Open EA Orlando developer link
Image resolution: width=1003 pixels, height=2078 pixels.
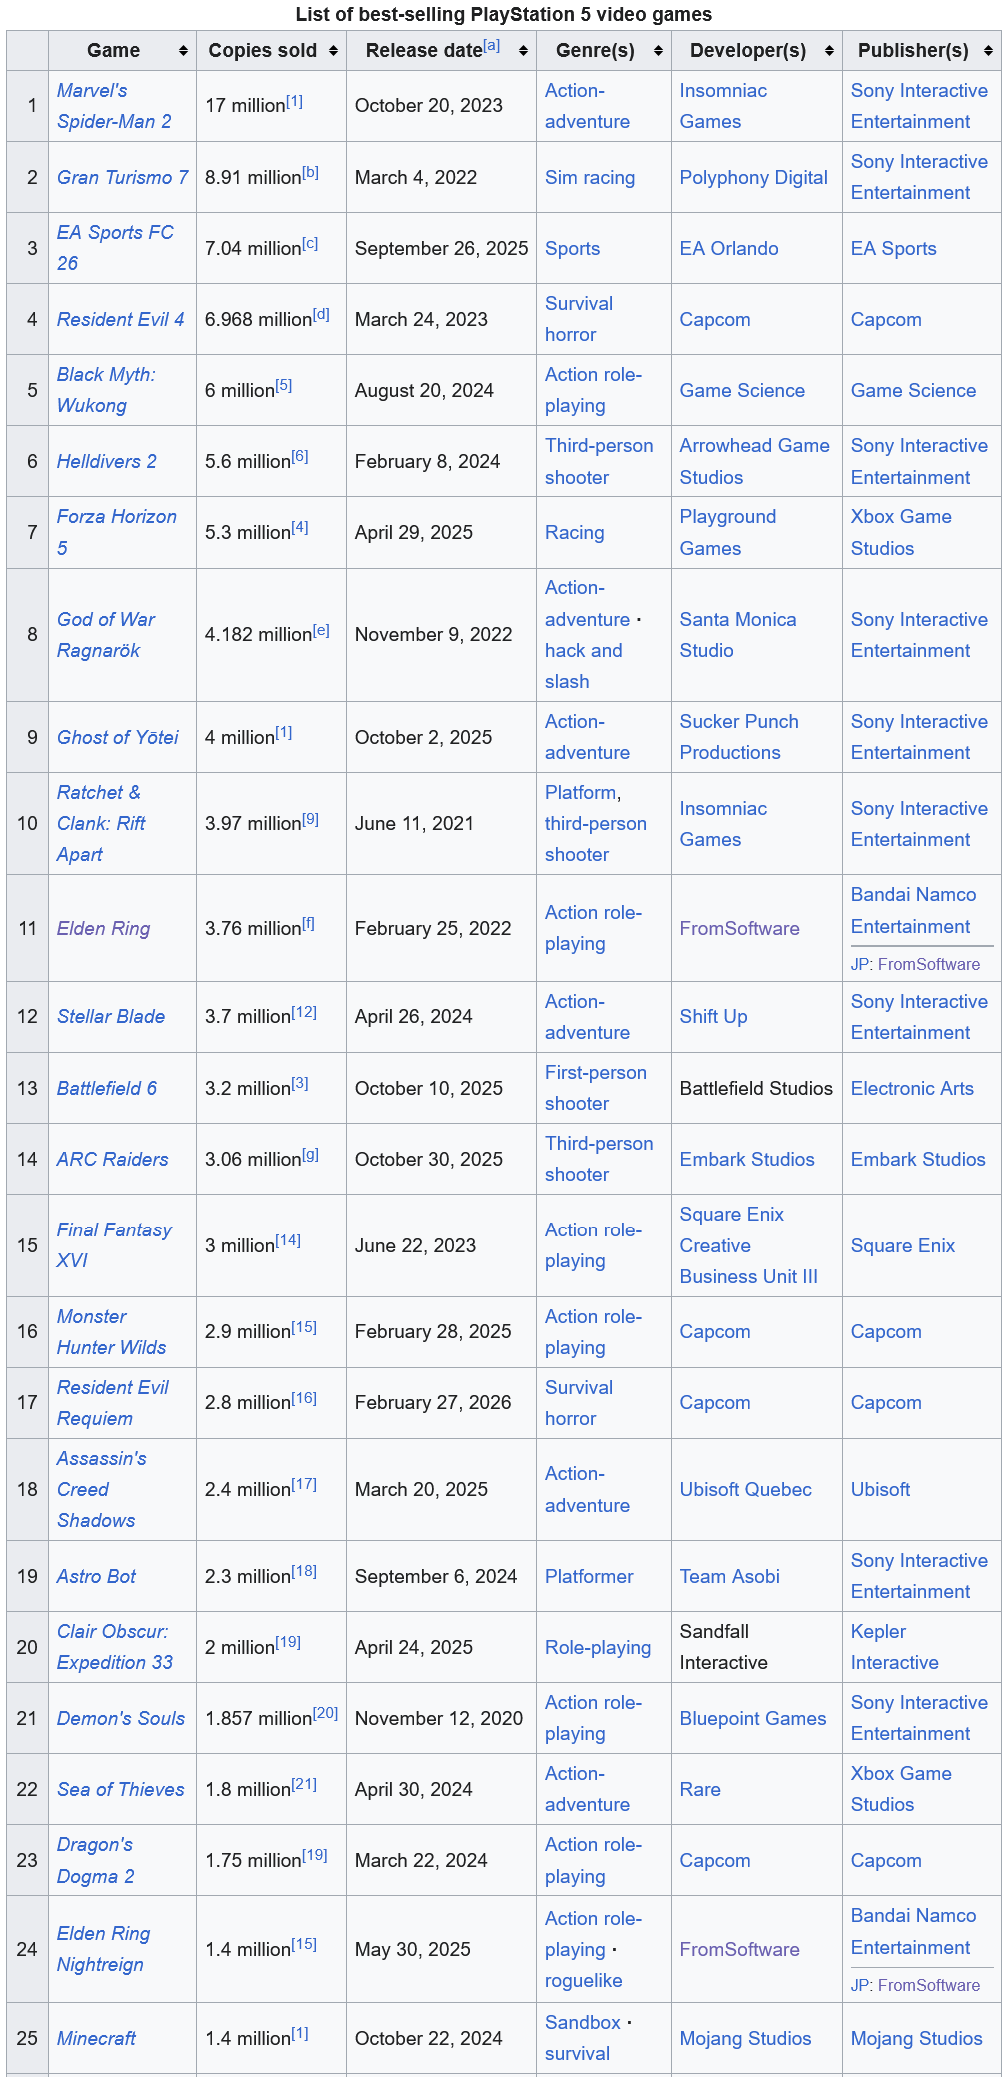click(729, 248)
